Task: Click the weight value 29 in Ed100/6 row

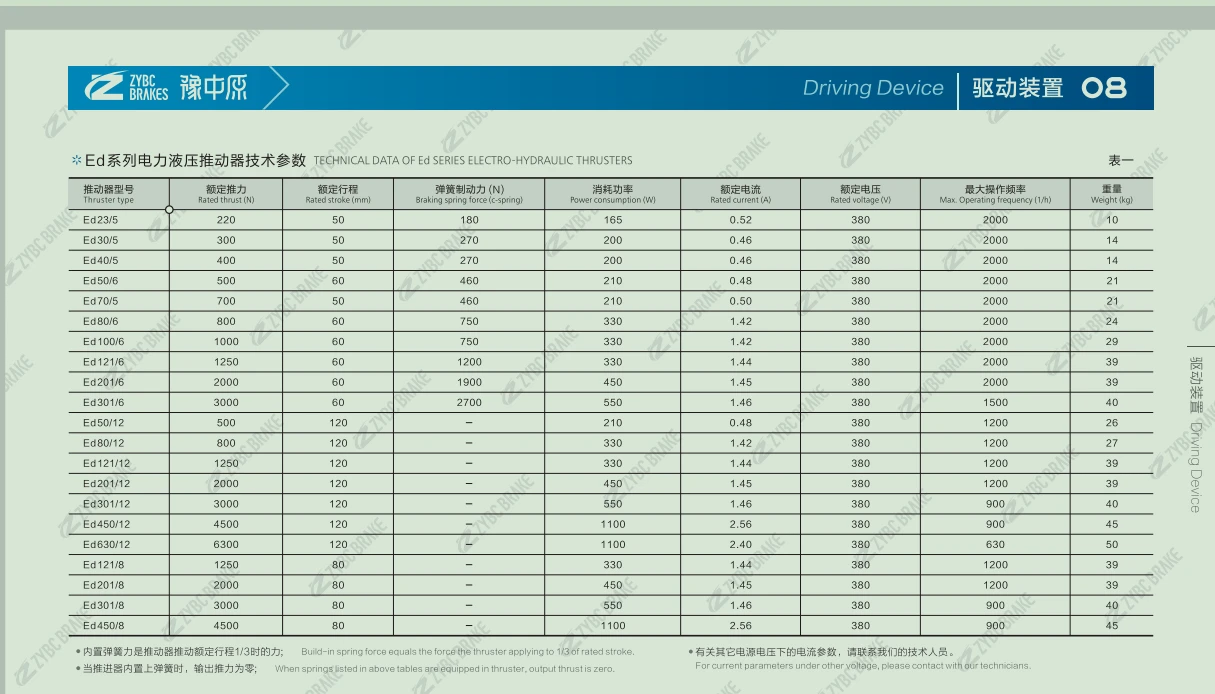Action: [x=1112, y=342]
